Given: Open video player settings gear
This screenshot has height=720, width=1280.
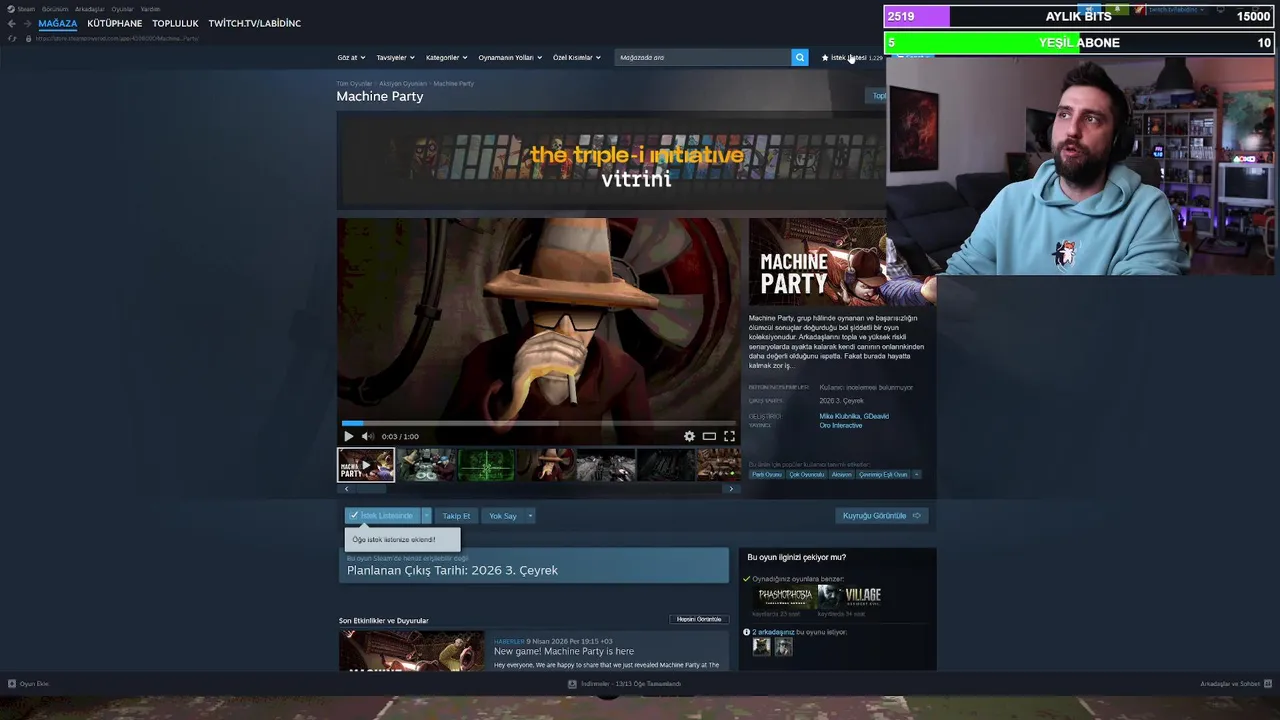Looking at the screenshot, I should coord(689,436).
